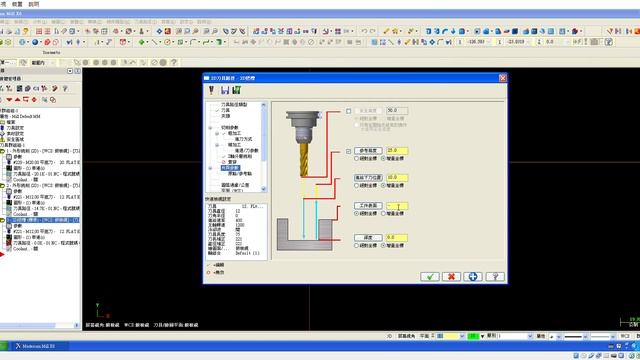Select 貫穿 in dialog tree
Viewport: 640px width, 360px height.
(x=232, y=162)
